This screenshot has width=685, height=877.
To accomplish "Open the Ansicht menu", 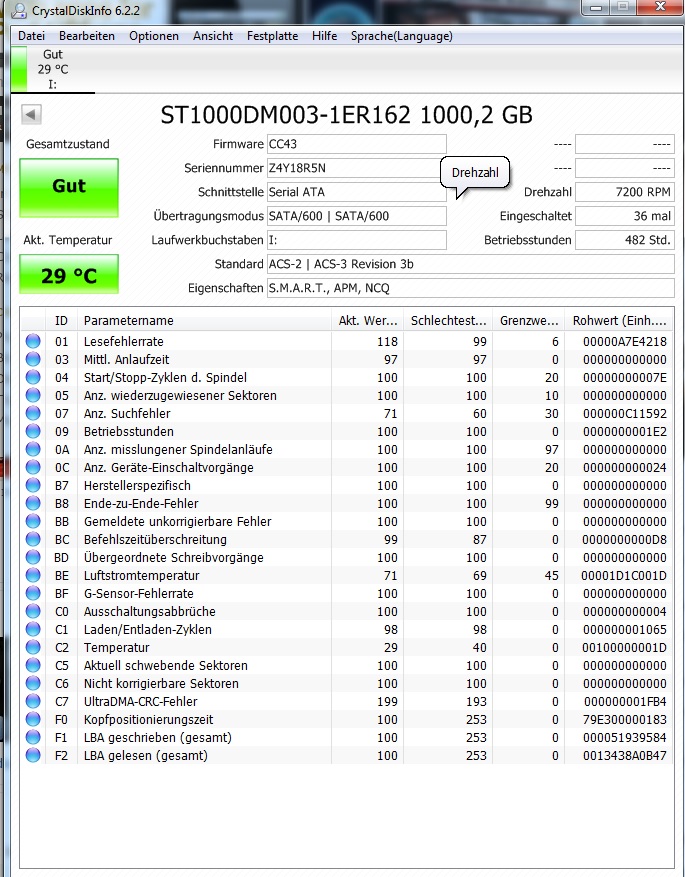I will (213, 36).
